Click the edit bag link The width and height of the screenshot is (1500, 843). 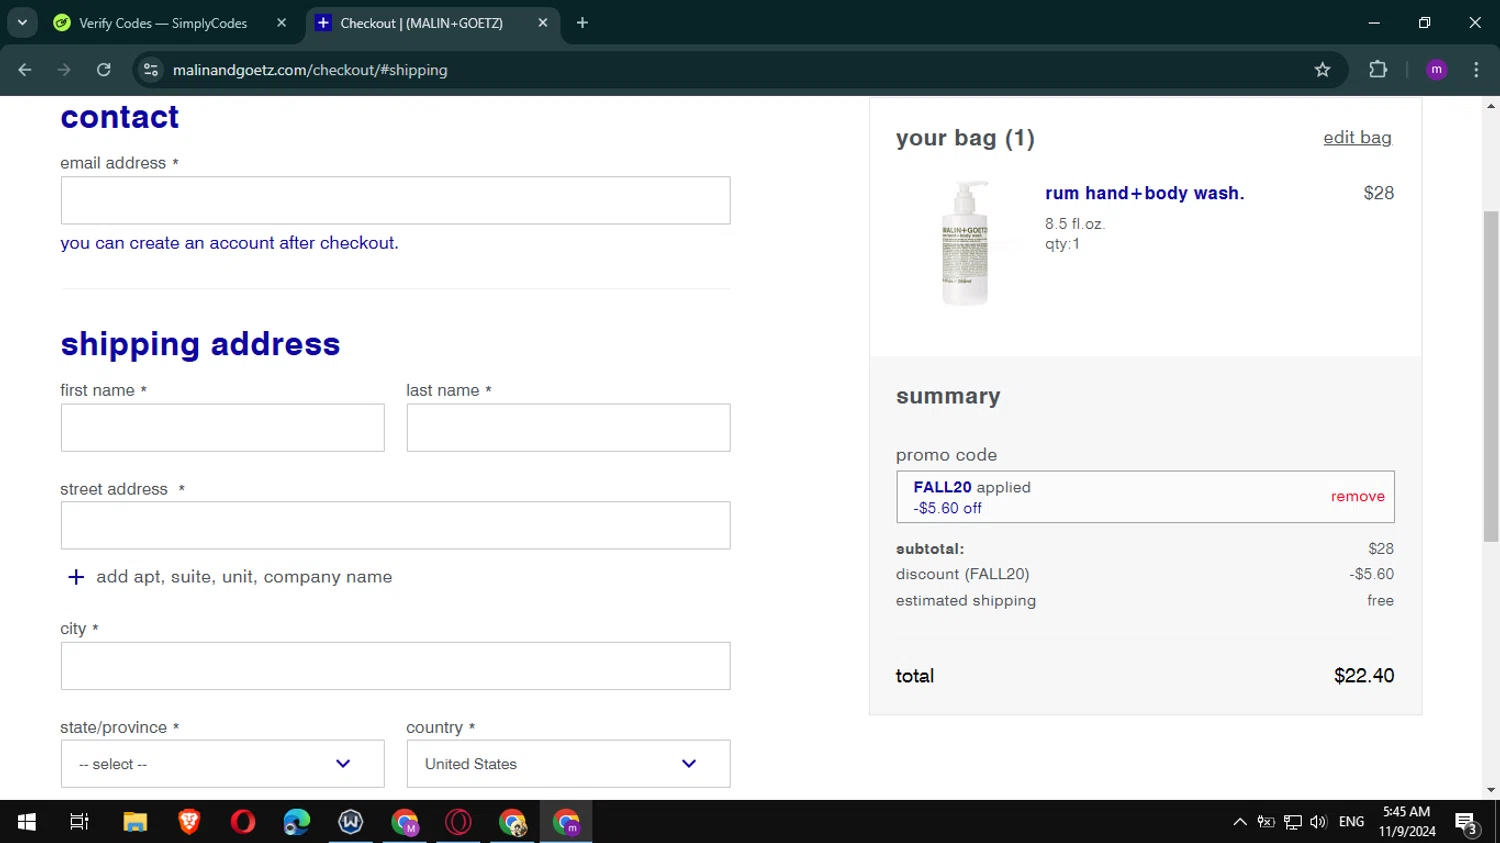click(x=1357, y=138)
